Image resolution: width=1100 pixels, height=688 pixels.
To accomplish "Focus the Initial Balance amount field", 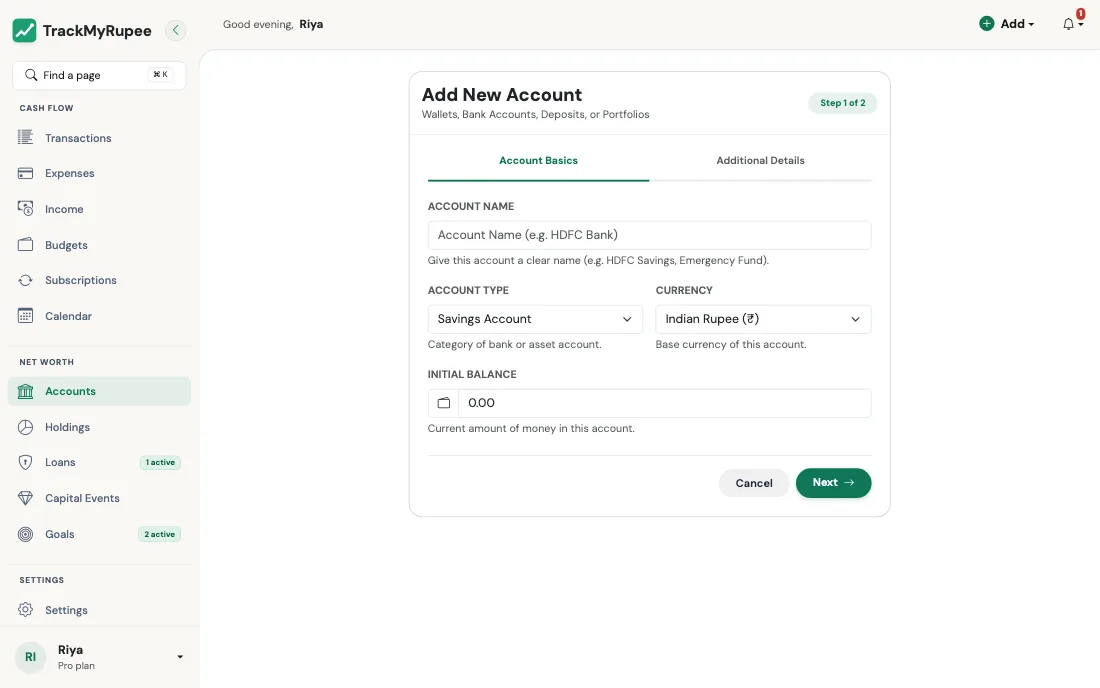I will point(664,403).
